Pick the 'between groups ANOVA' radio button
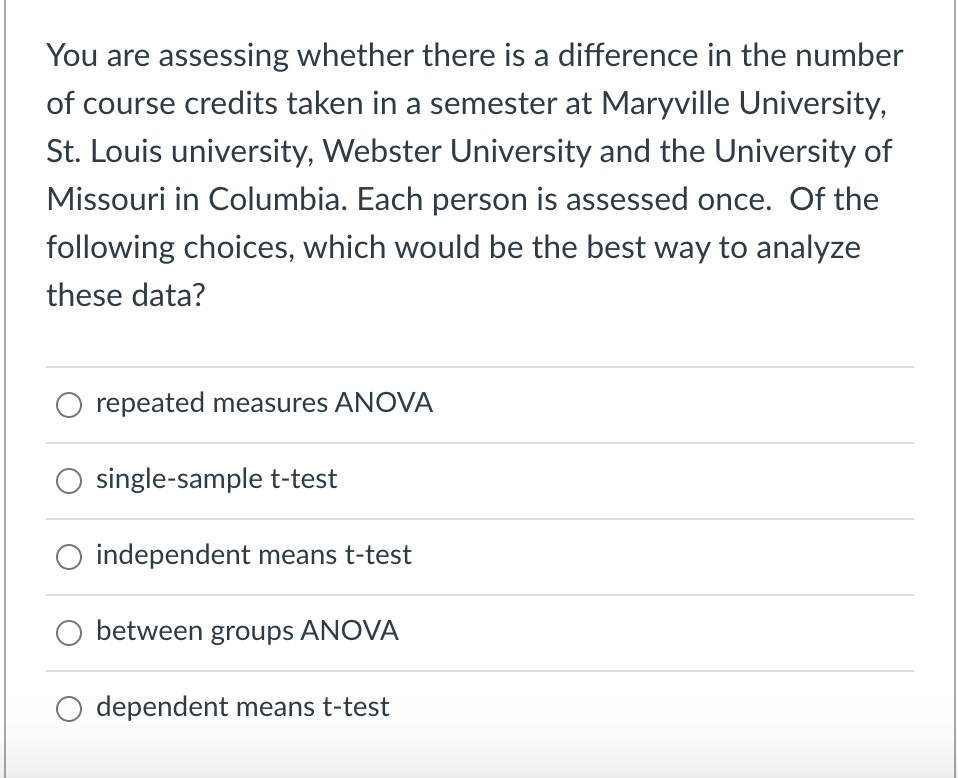 pos(68,632)
